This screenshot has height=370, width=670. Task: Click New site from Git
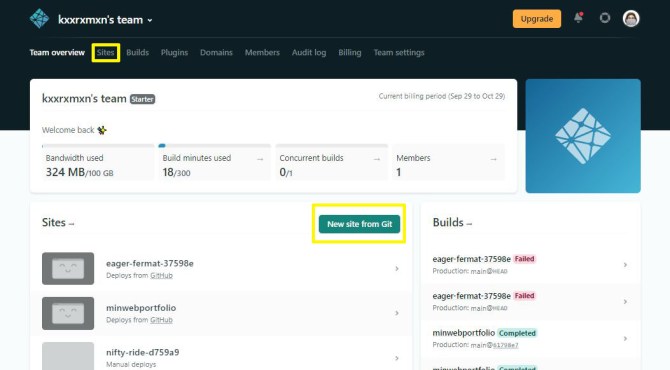359,224
